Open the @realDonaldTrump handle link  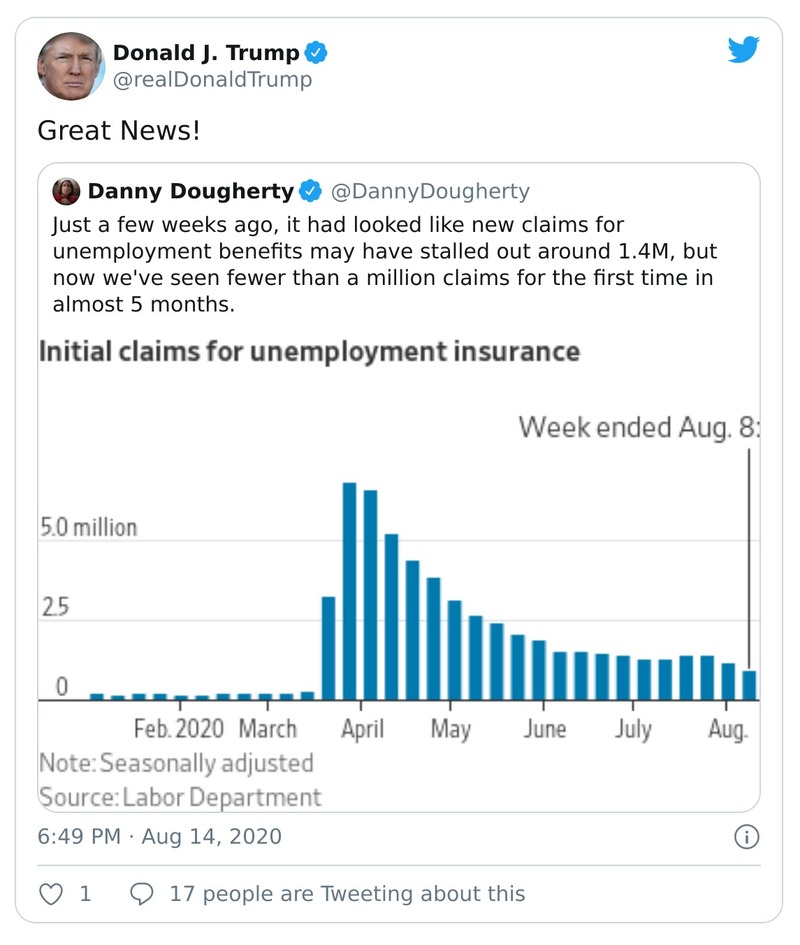click(212, 80)
